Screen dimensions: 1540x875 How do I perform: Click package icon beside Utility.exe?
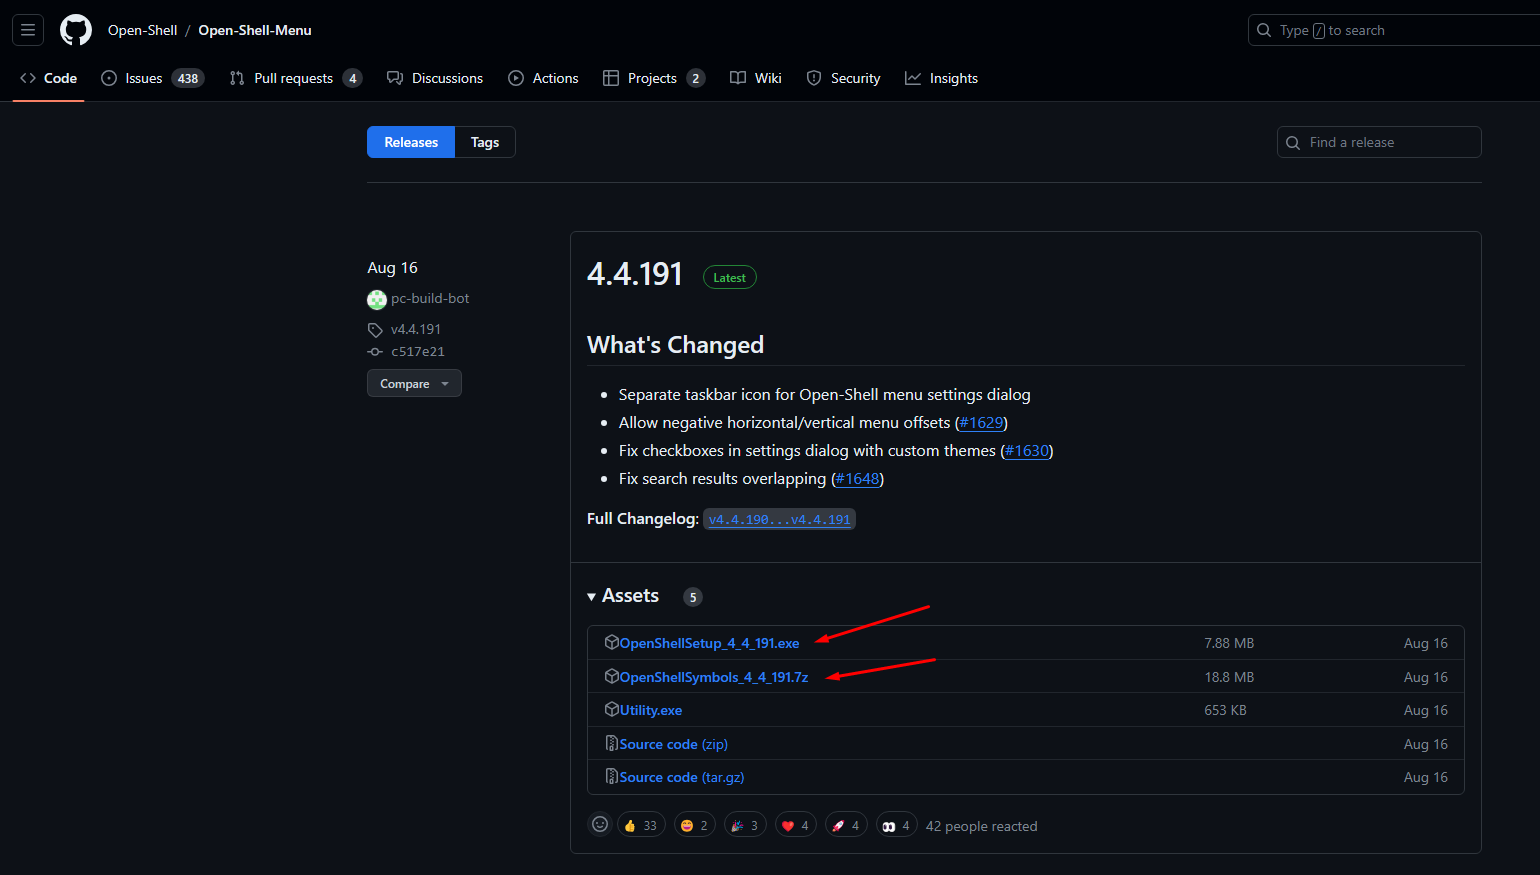pos(612,709)
